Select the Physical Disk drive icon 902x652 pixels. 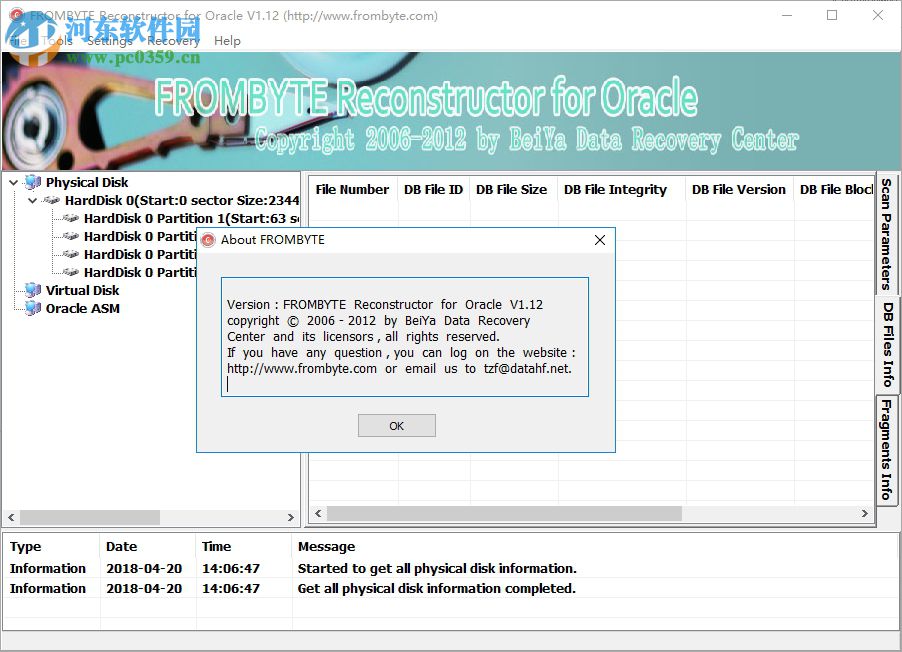point(31,182)
